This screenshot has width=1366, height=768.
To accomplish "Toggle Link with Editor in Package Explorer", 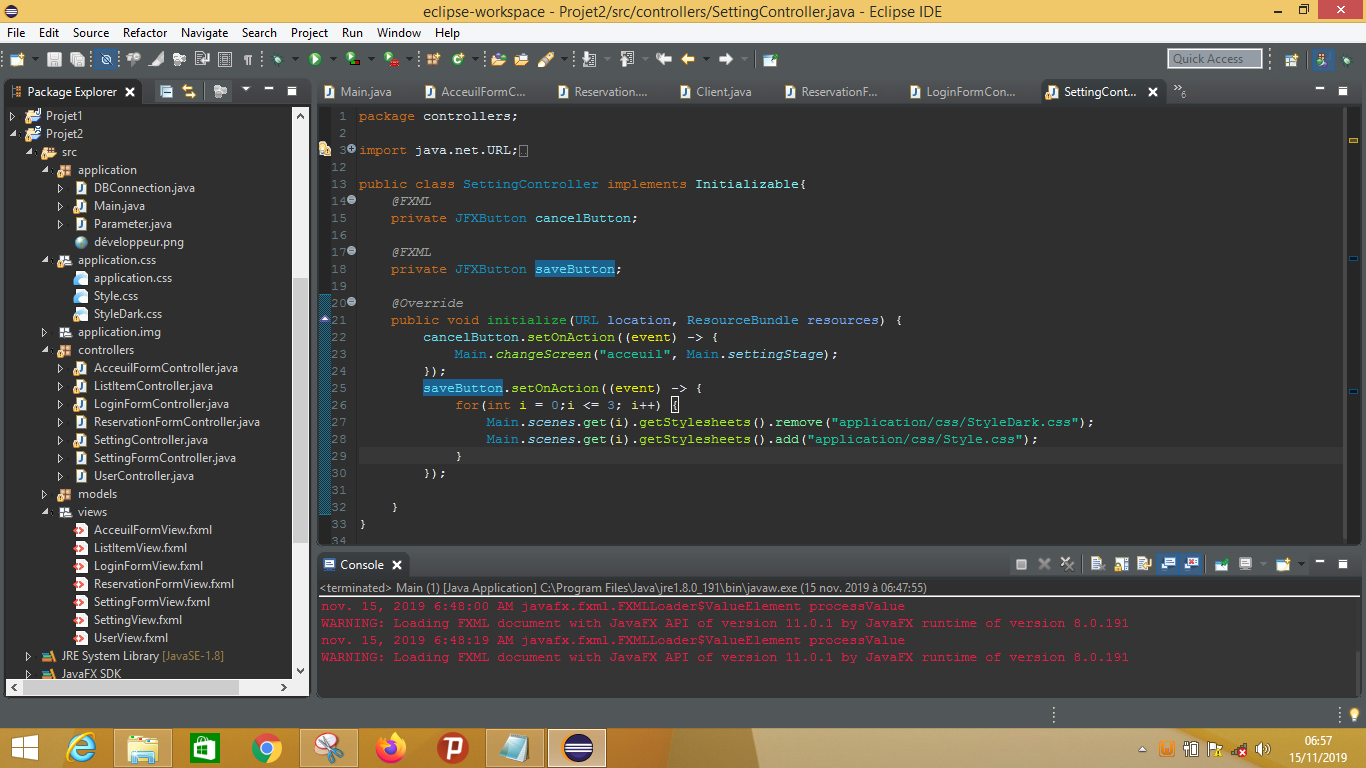I will click(188, 91).
